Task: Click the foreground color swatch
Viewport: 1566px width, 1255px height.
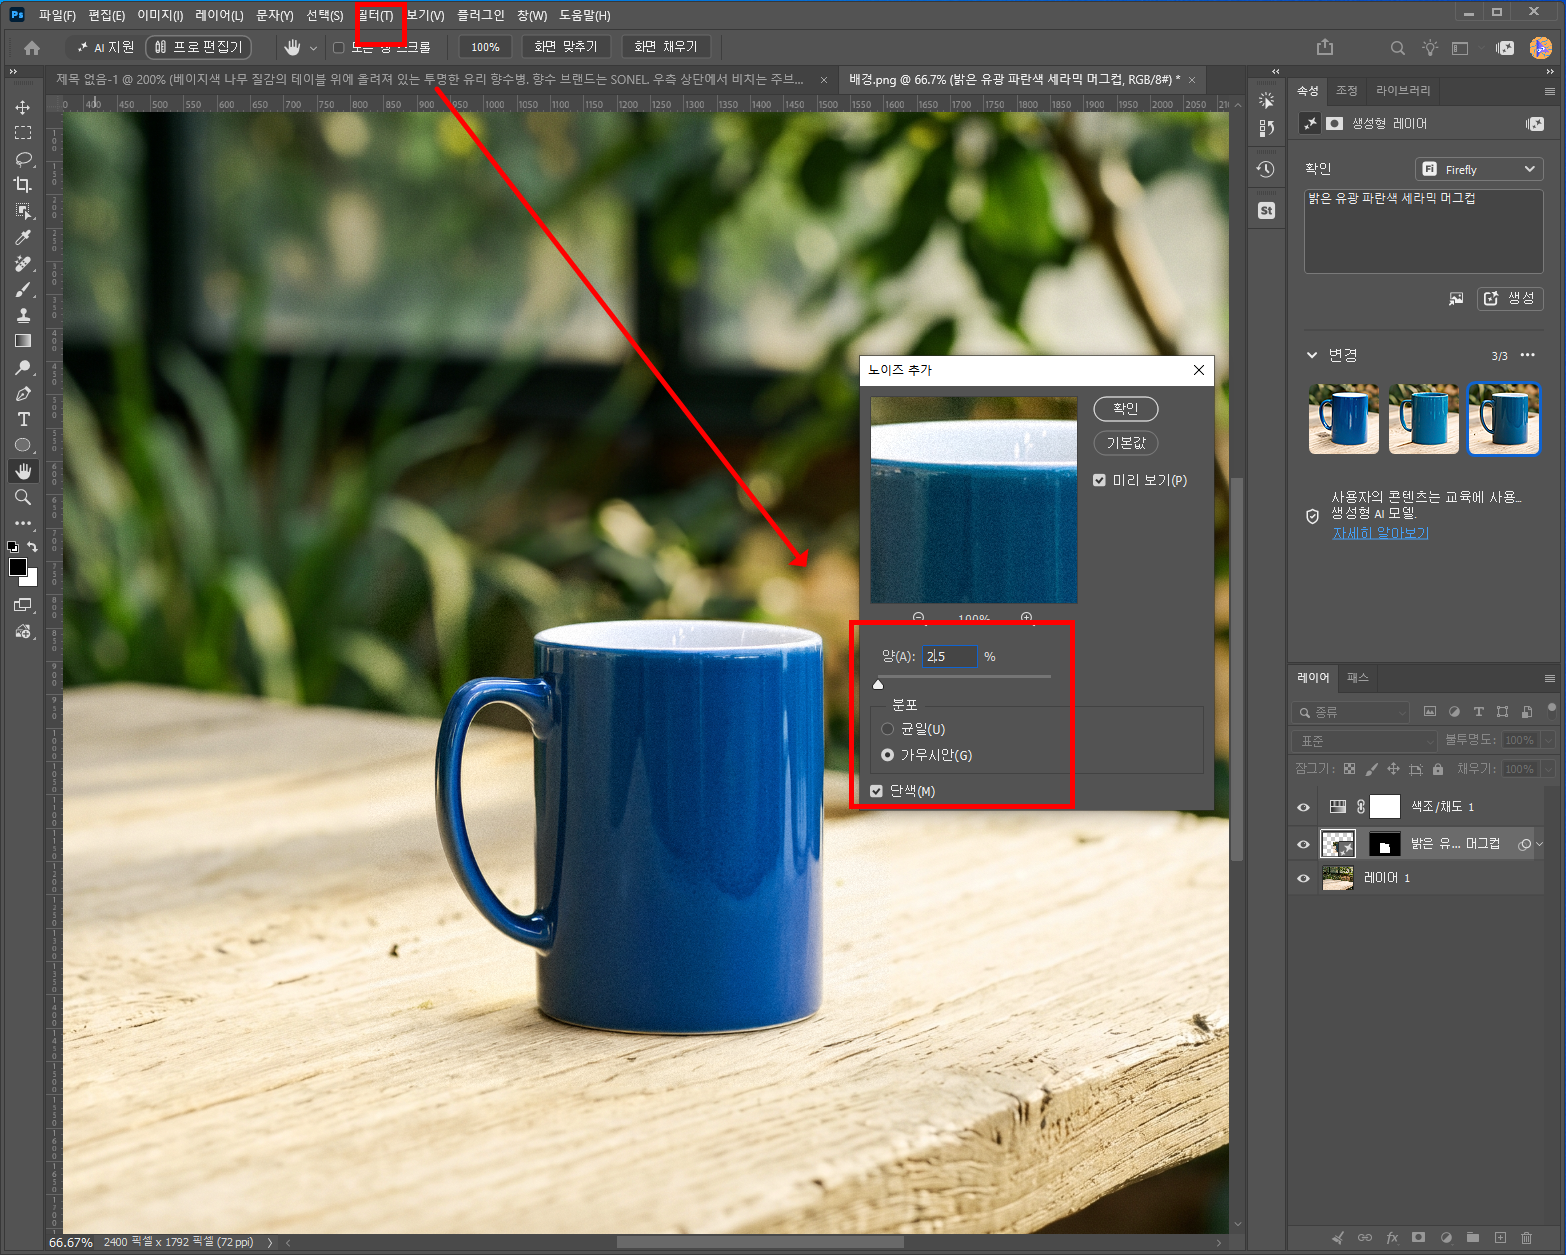Action: tap(18, 567)
